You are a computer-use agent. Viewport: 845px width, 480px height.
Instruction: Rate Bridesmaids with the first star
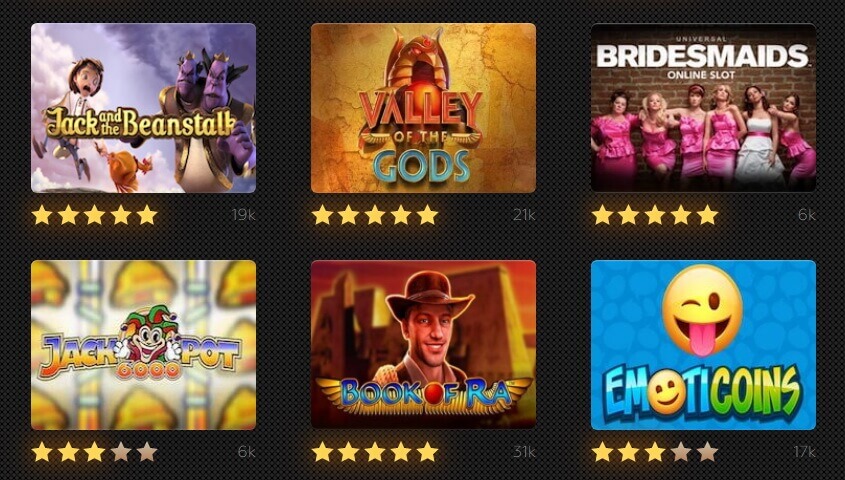602,215
